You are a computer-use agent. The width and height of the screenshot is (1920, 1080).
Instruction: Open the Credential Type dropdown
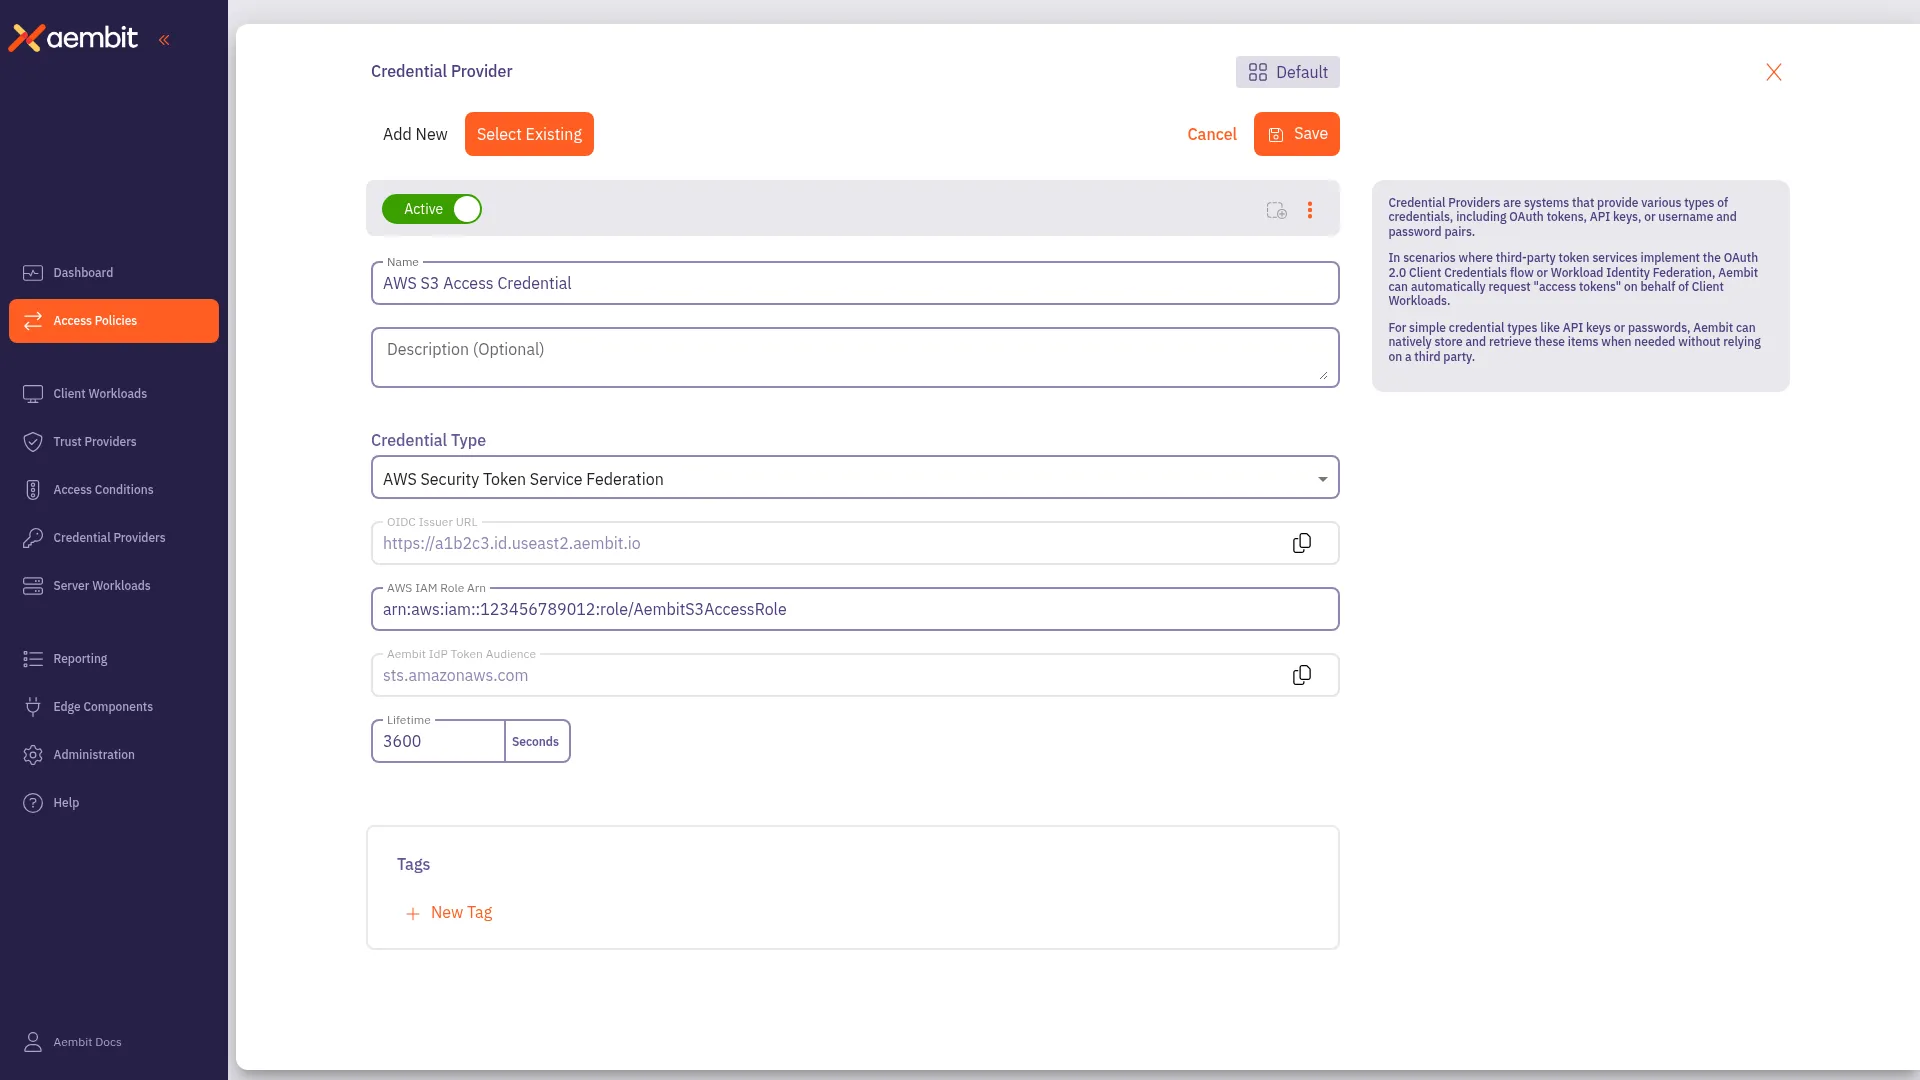point(855,478)
